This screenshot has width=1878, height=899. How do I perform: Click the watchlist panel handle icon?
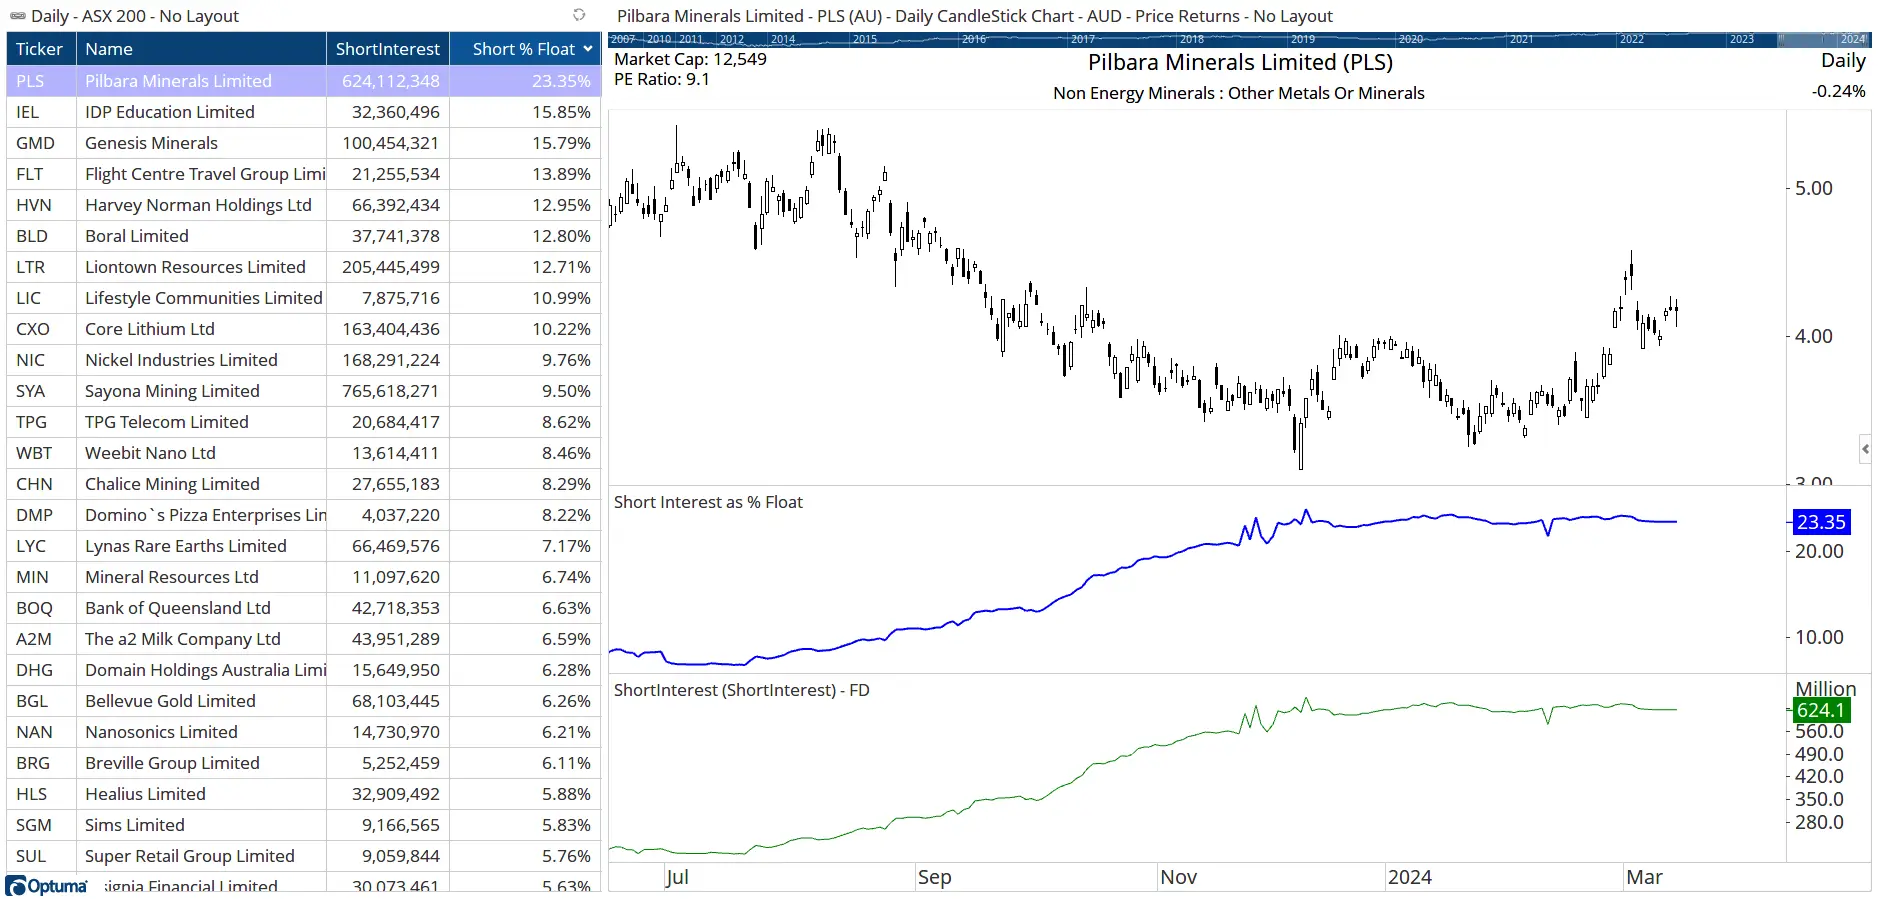[x=17, y=16]
